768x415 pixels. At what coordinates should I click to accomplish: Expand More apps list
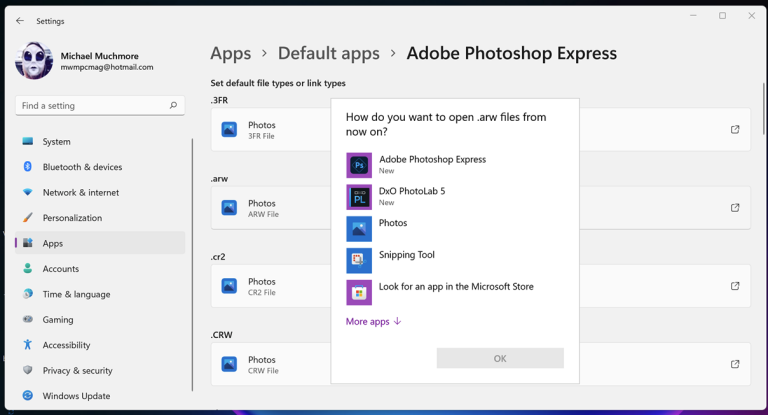coord(373,321)
